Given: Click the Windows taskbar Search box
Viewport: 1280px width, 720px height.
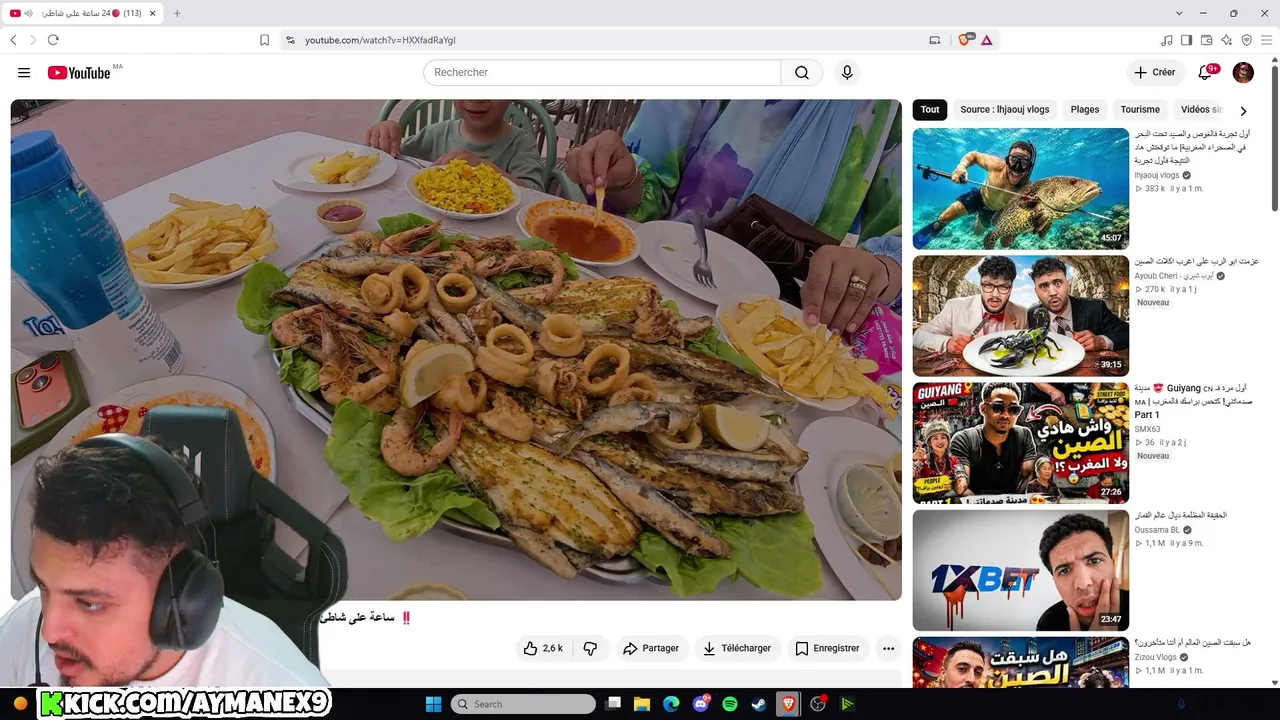Looking at the screenshot, I should (x=523, y=704).
